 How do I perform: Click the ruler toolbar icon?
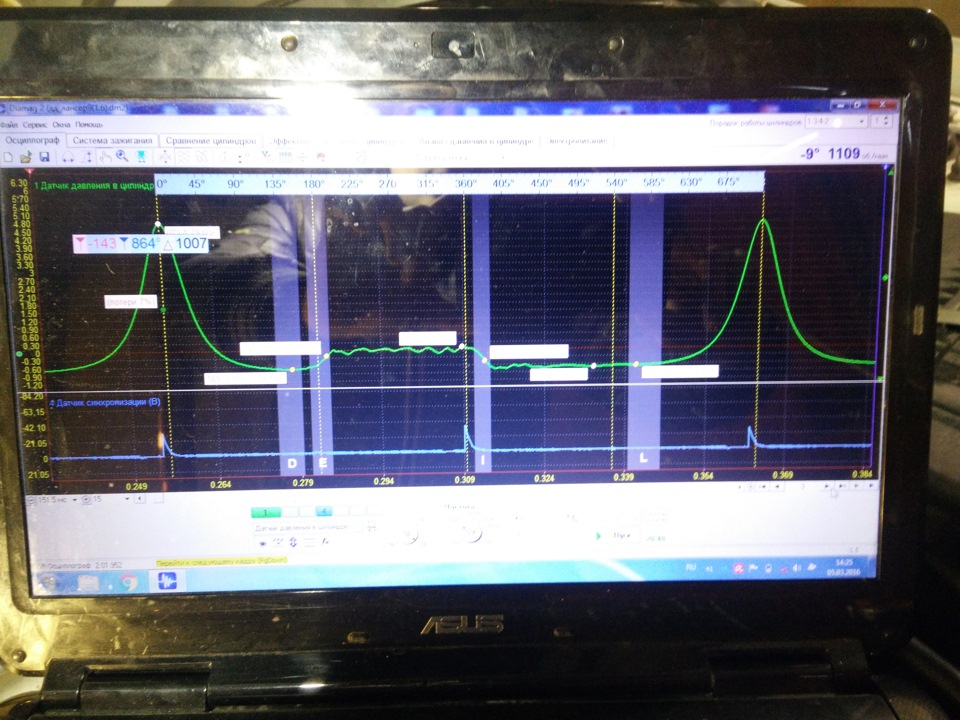click(285, 157)
